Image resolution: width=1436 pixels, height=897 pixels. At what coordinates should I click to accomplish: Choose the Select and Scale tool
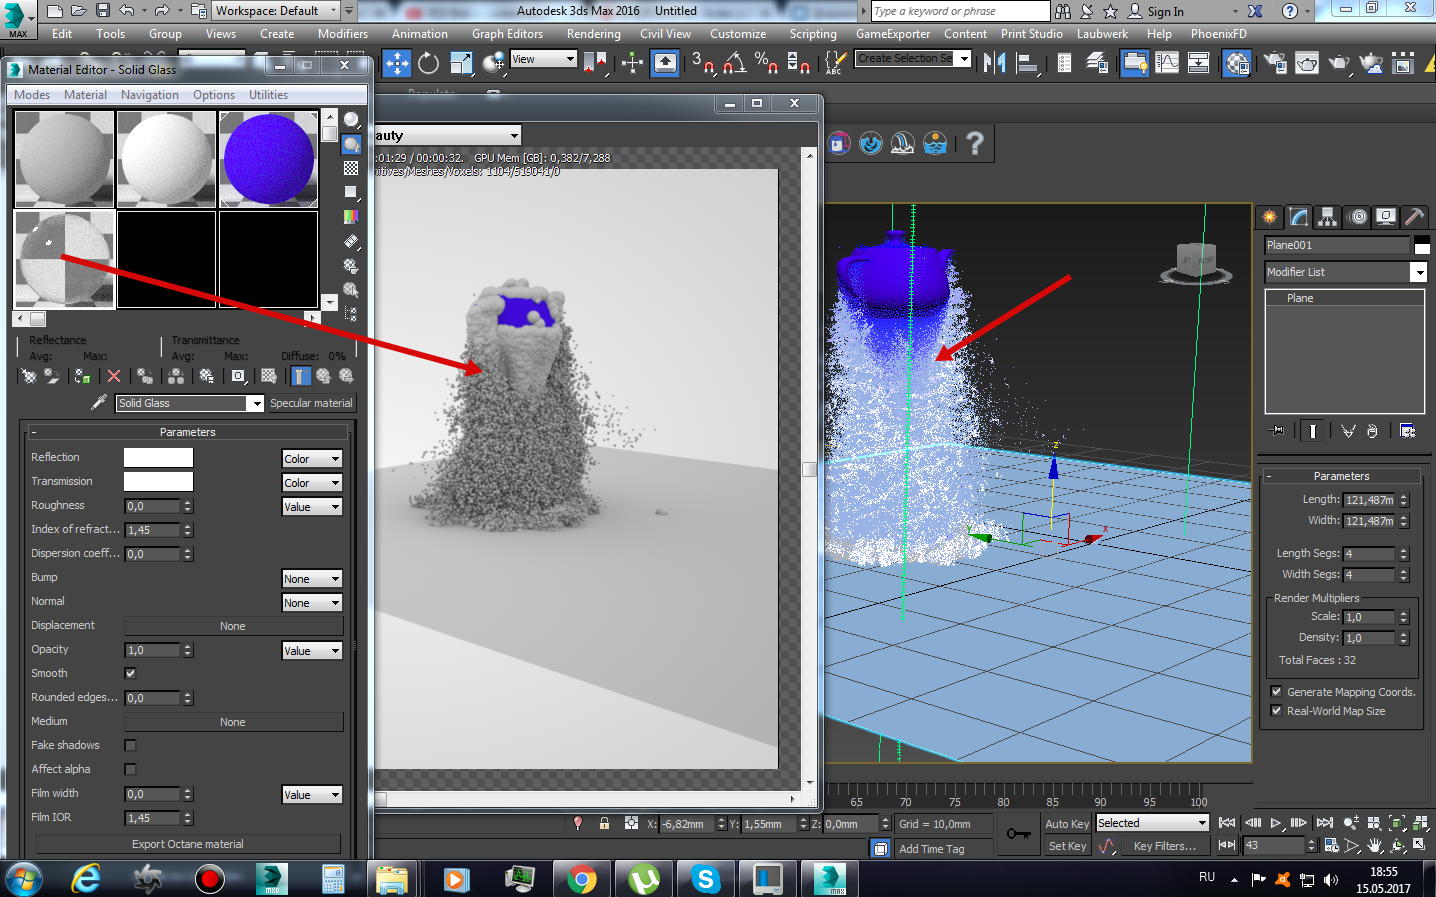point(461,63)
